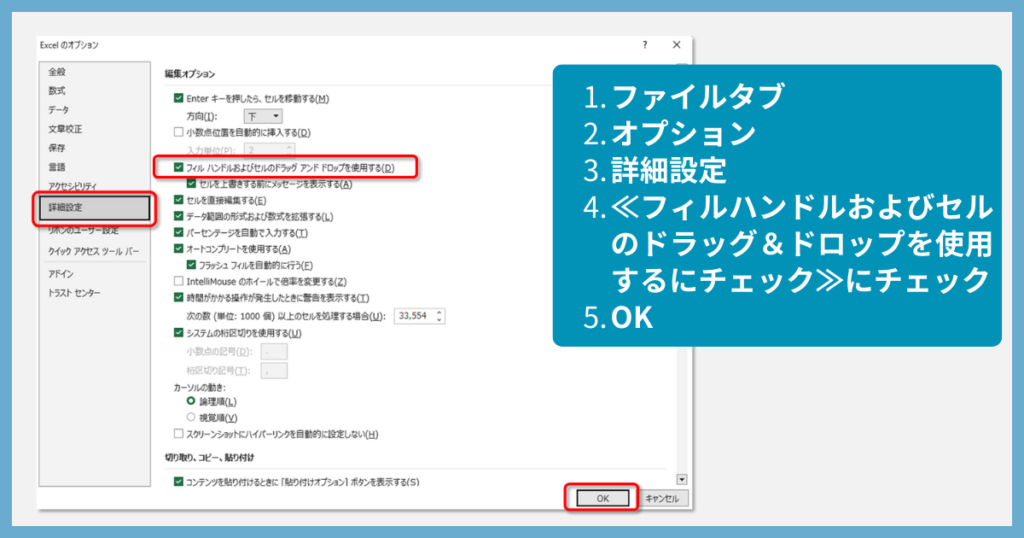Screen dimensions: 1024x538
Task: Click the 33,554 cell count input field
Action: [412, 316]
